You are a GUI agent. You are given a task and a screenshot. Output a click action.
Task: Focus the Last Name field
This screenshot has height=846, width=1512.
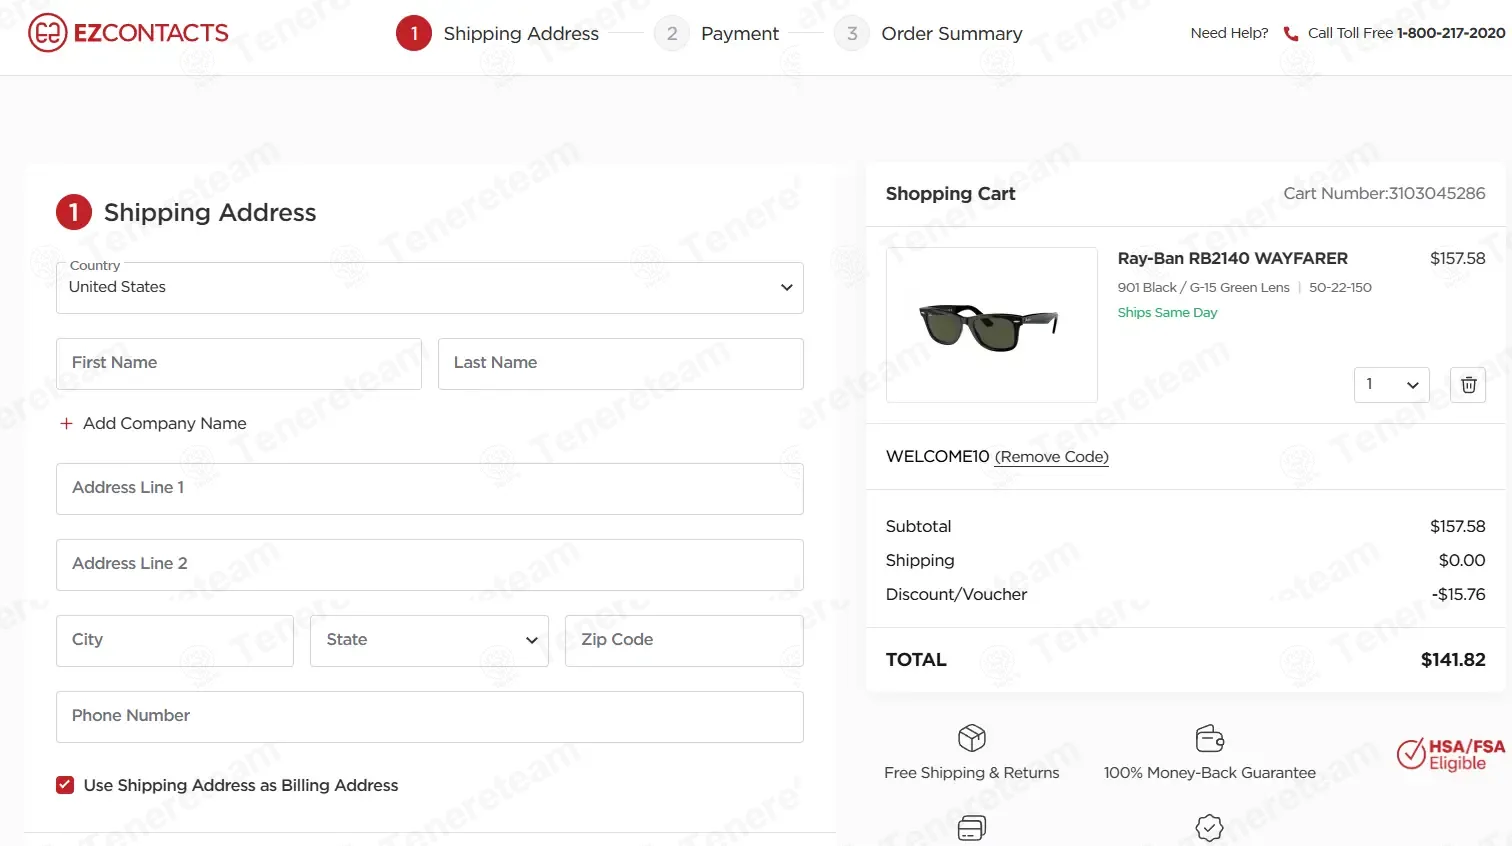tap(621, 364)
